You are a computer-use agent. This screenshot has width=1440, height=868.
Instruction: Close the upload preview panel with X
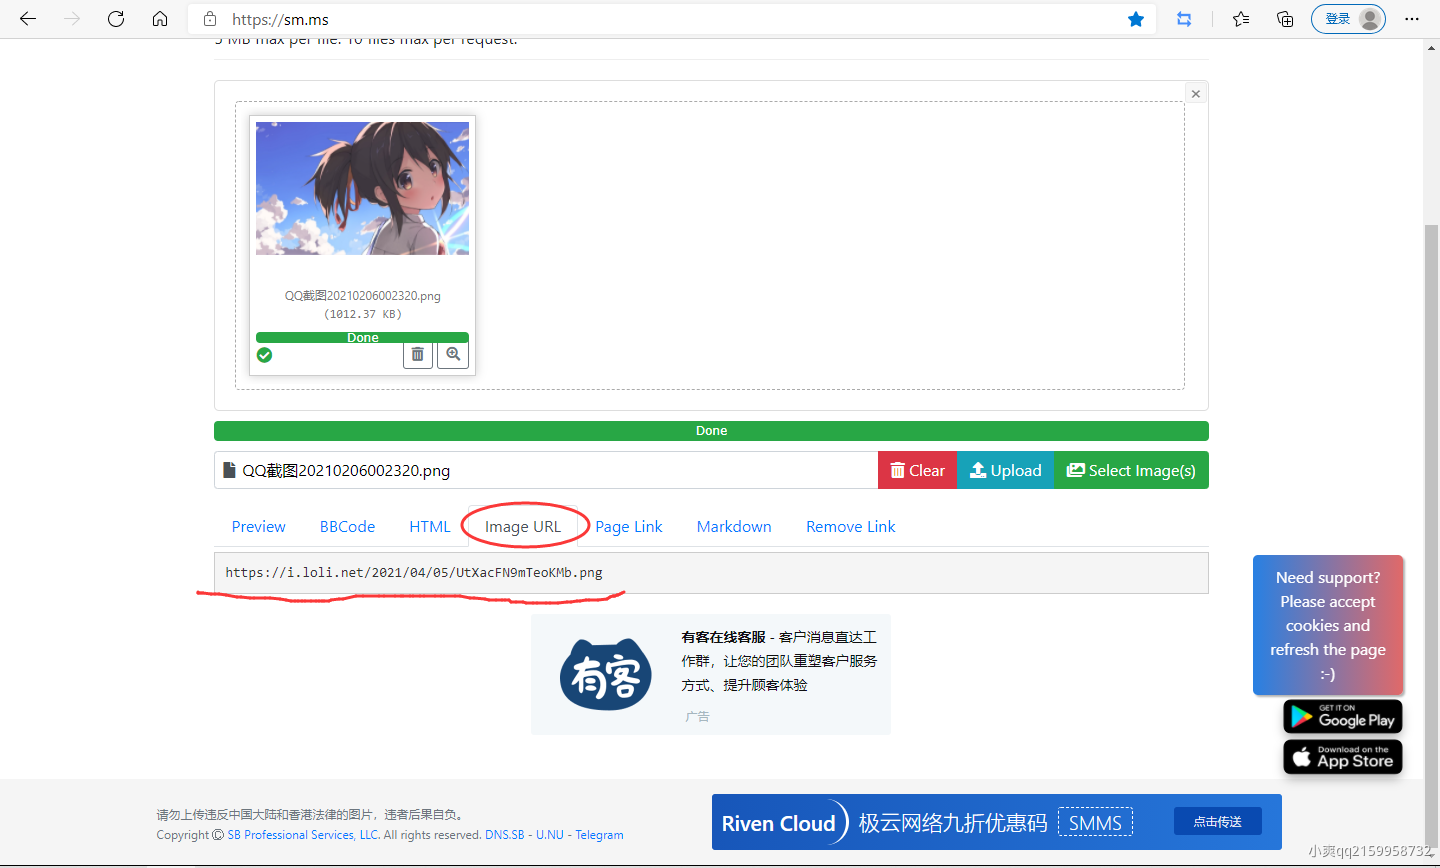(x=1195, y=93)
